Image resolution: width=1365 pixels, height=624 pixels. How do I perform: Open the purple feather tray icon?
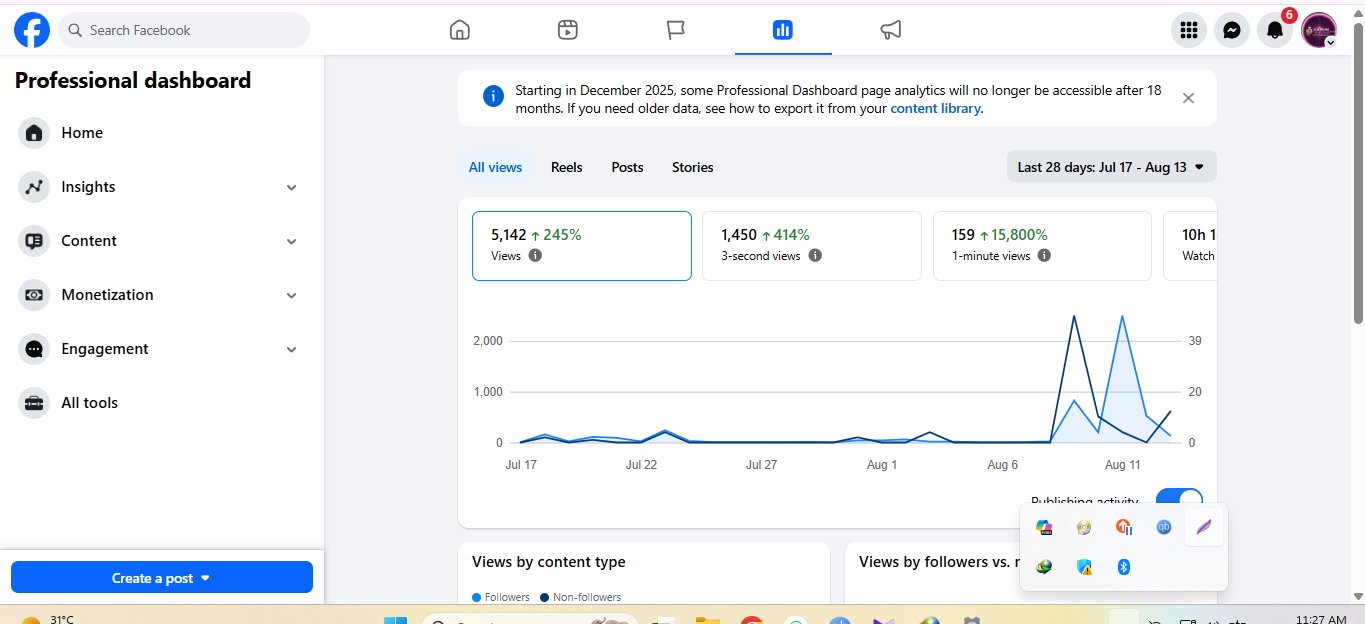pyautogui.click(x=1204, y=527)
